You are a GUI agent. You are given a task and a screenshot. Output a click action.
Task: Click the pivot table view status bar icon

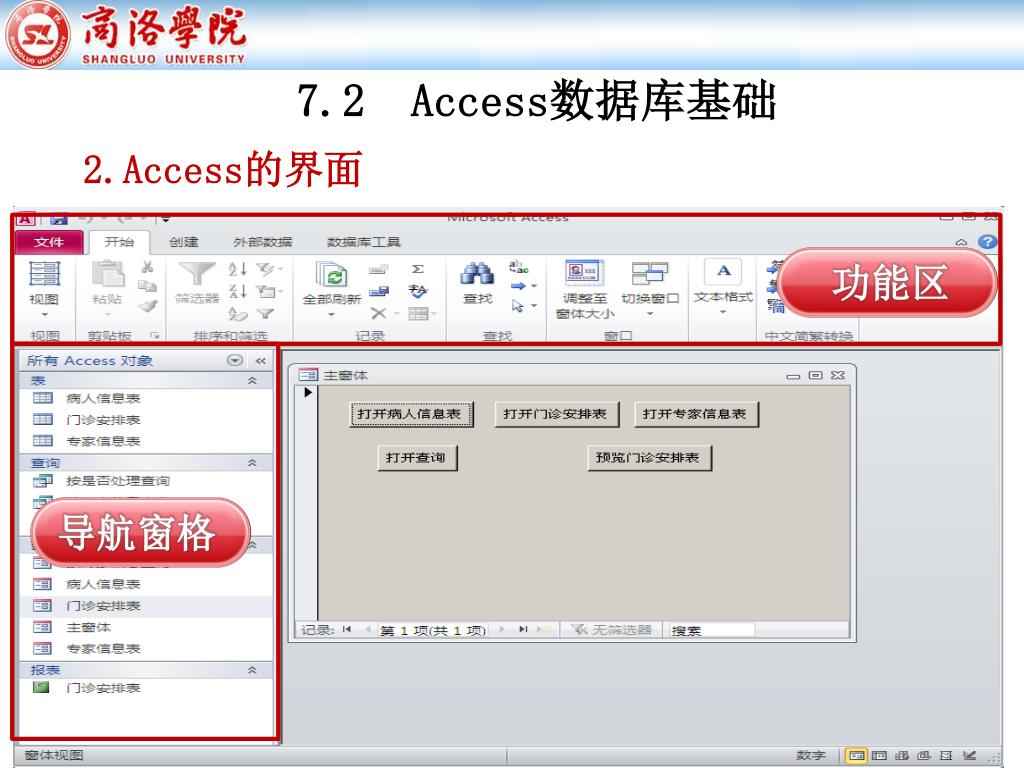tap(902, 756)
